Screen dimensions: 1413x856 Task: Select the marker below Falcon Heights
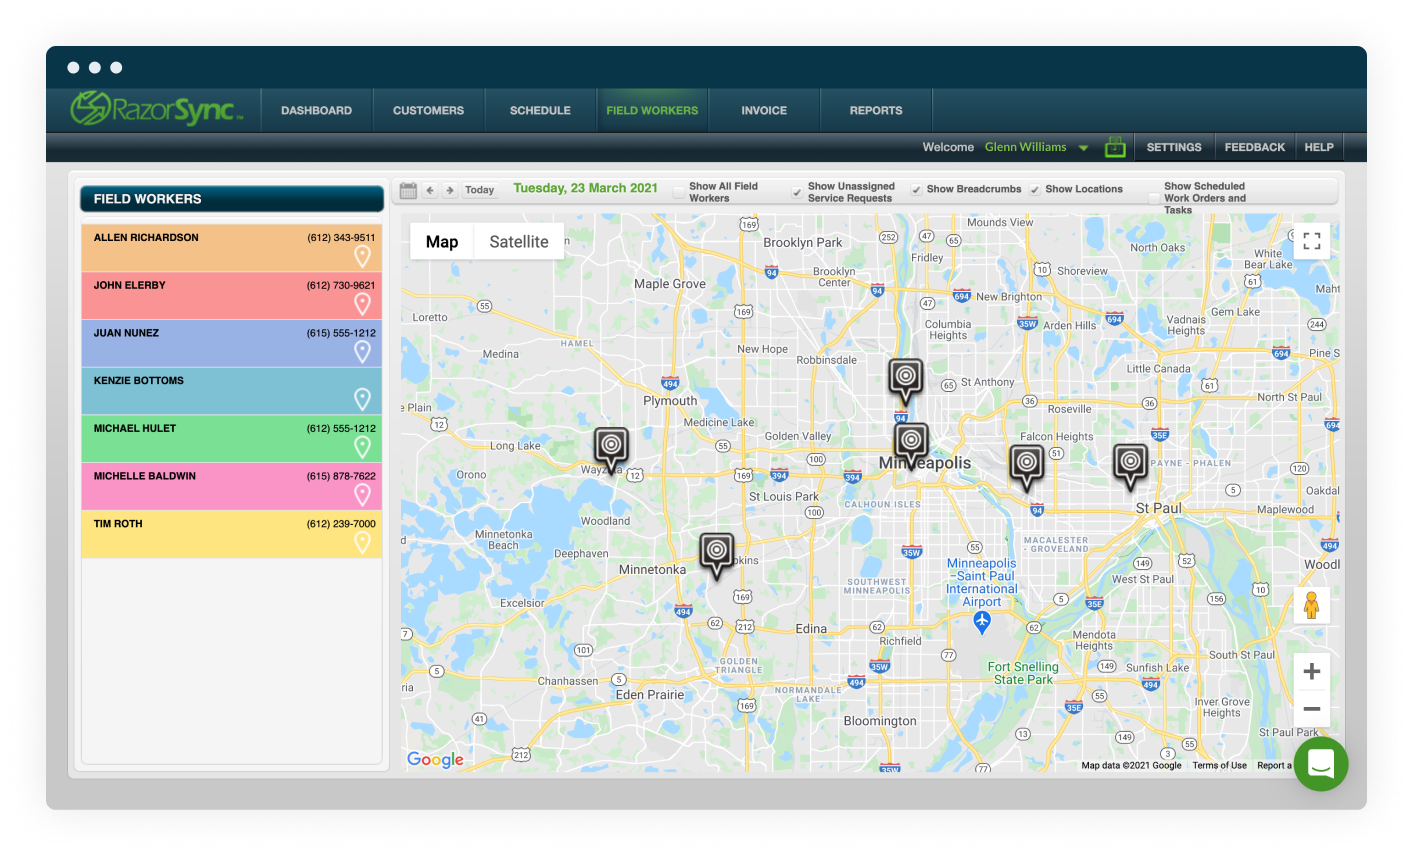click(1026, 467)
